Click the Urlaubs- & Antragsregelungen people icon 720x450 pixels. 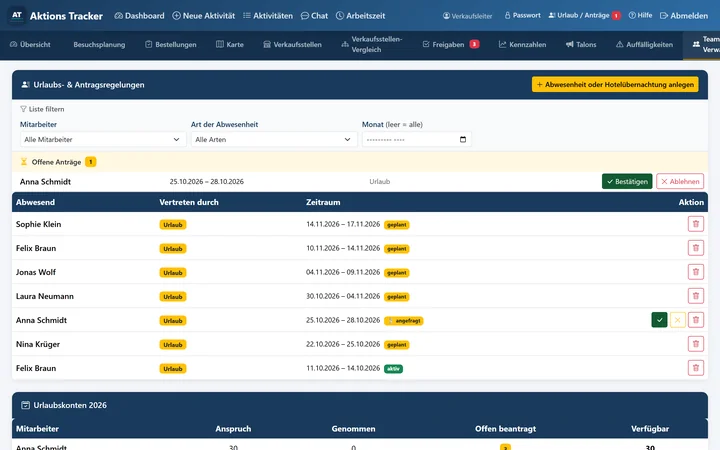click(26, 84)
